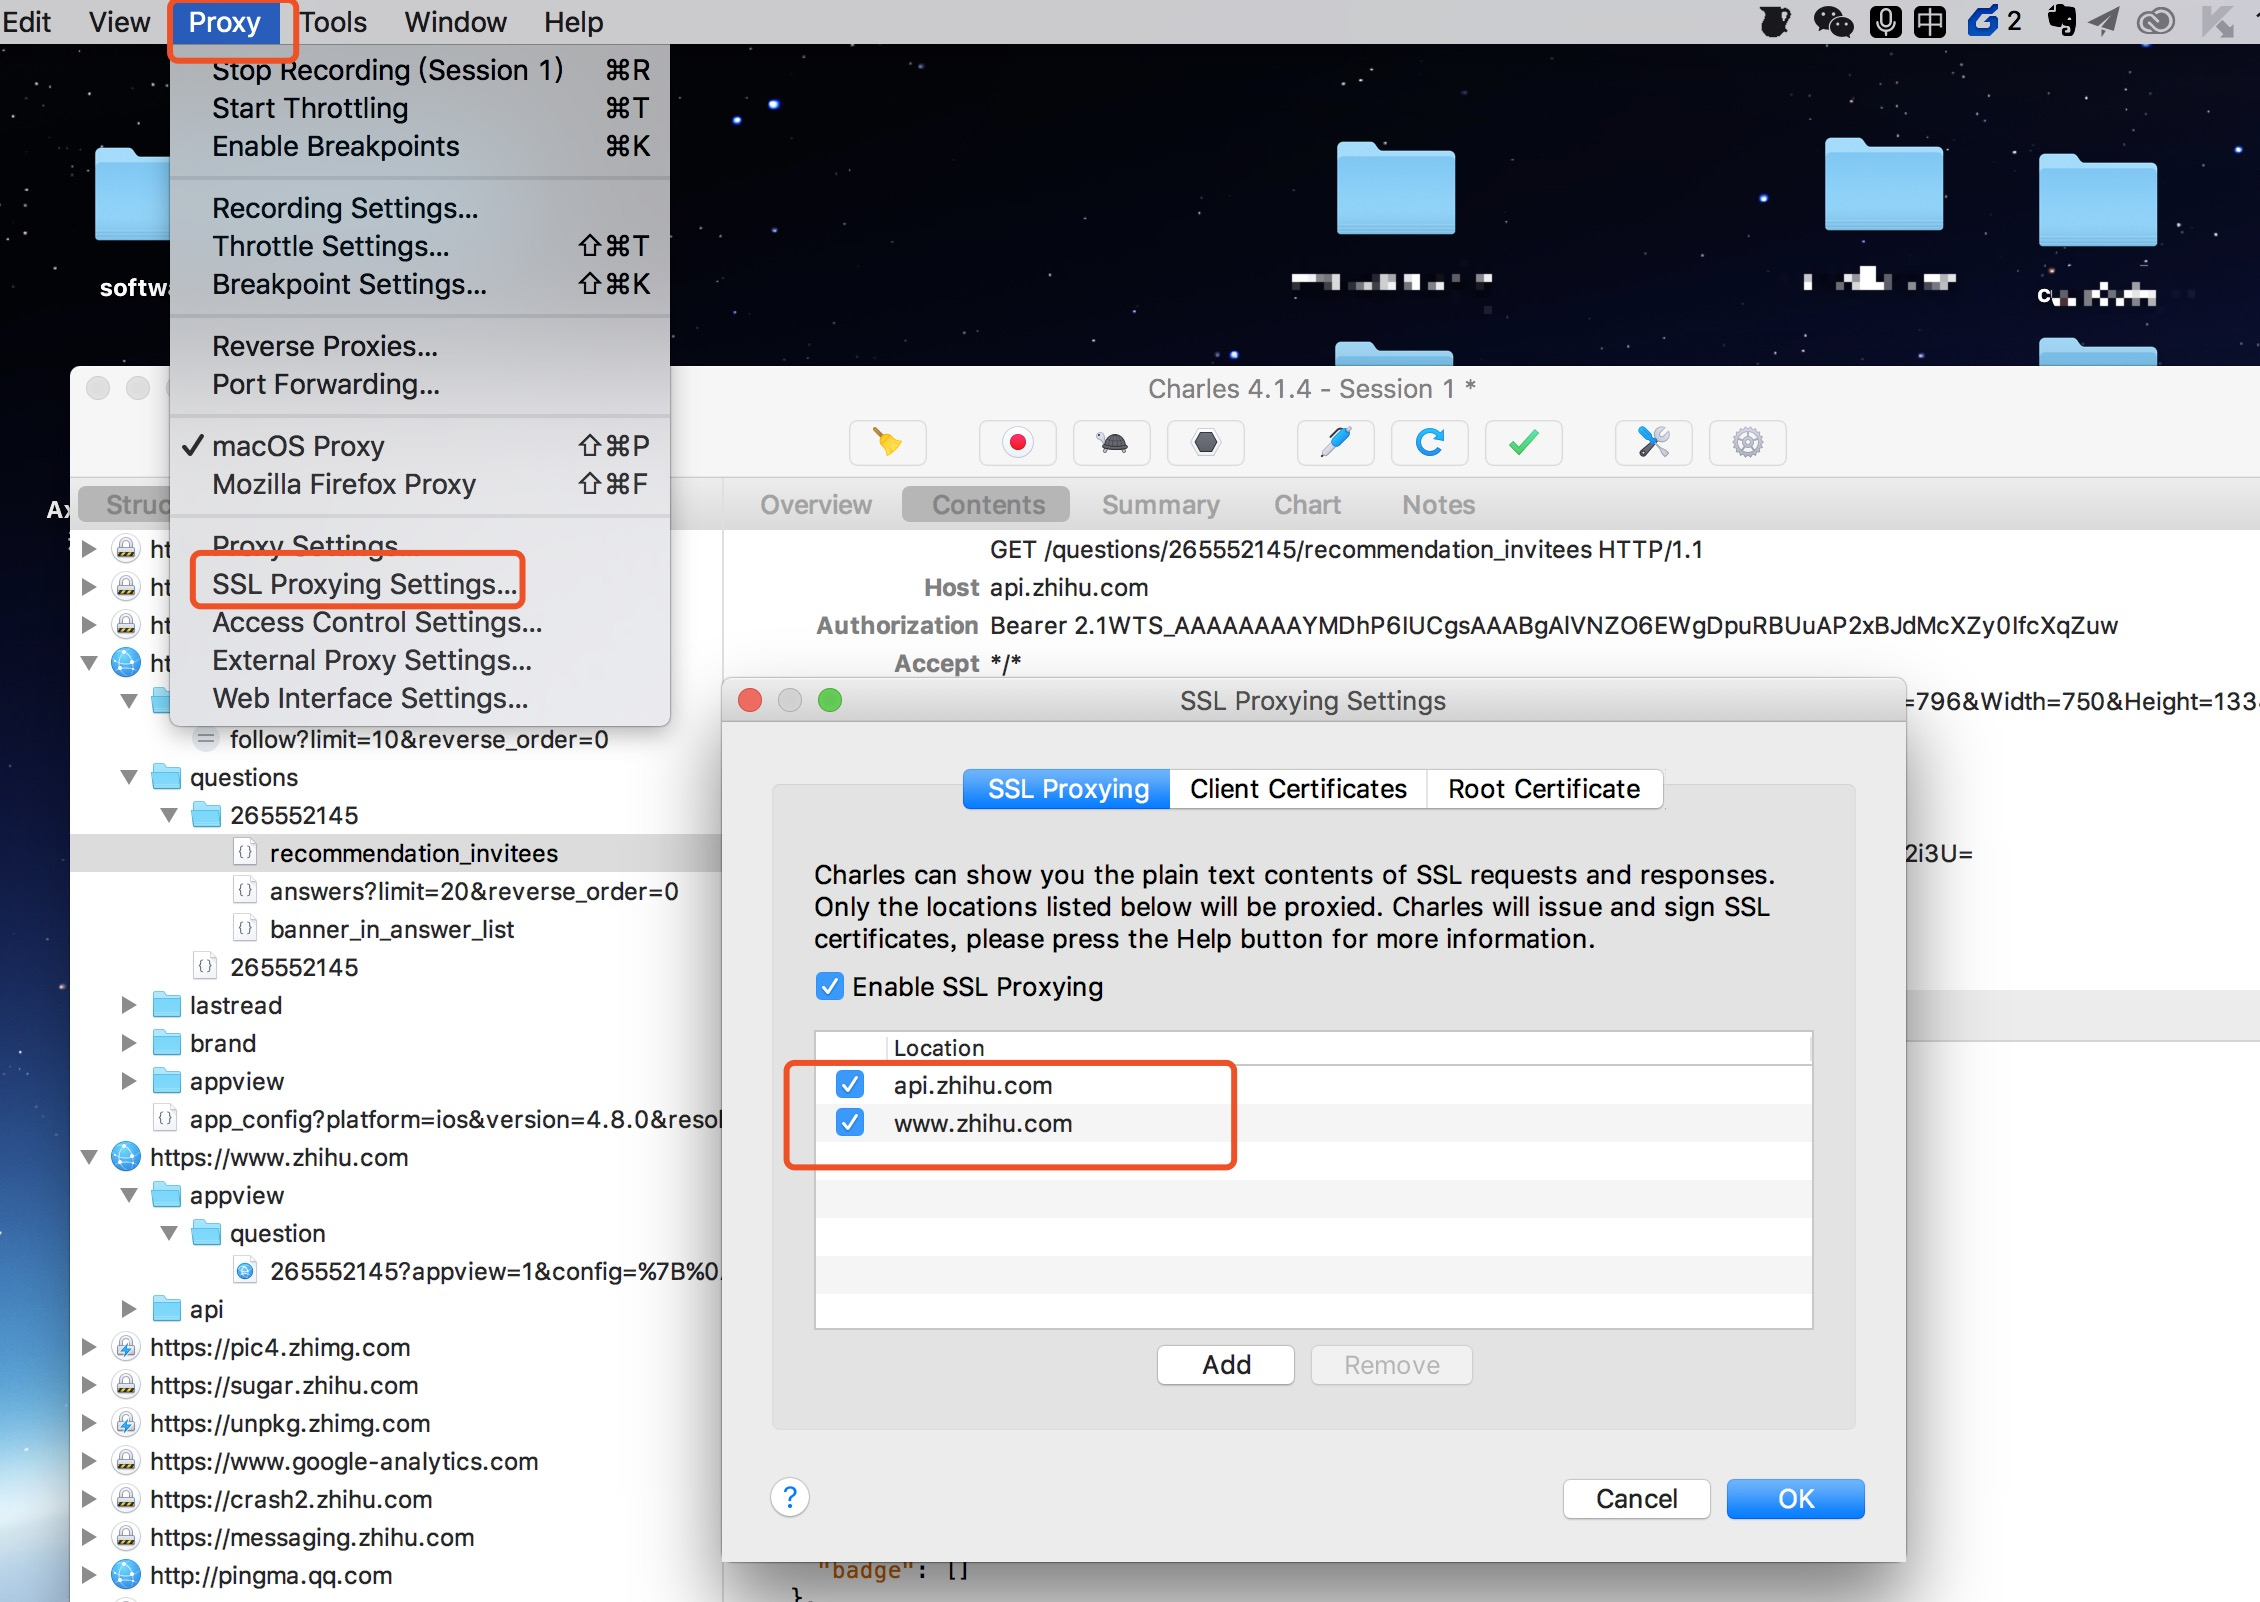
Task: Click the red record button in Charles toolbar
Action: (1017, 442)
